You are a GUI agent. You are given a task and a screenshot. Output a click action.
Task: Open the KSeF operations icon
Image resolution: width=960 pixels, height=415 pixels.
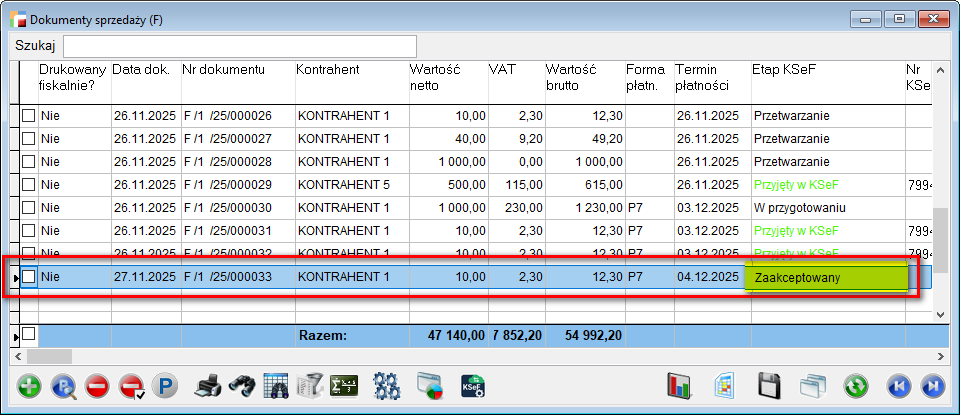click(x=473, y=386)
